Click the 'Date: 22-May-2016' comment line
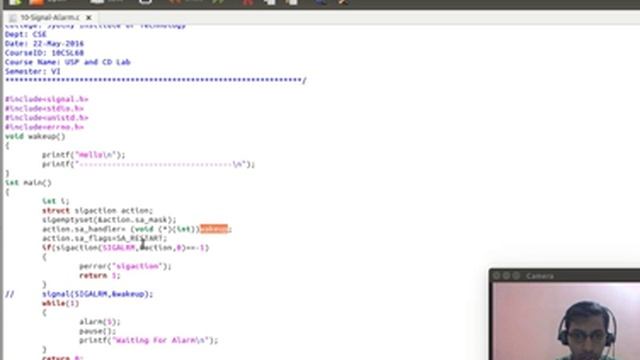This screenshot has height=360, width=640. click(44, 44)
